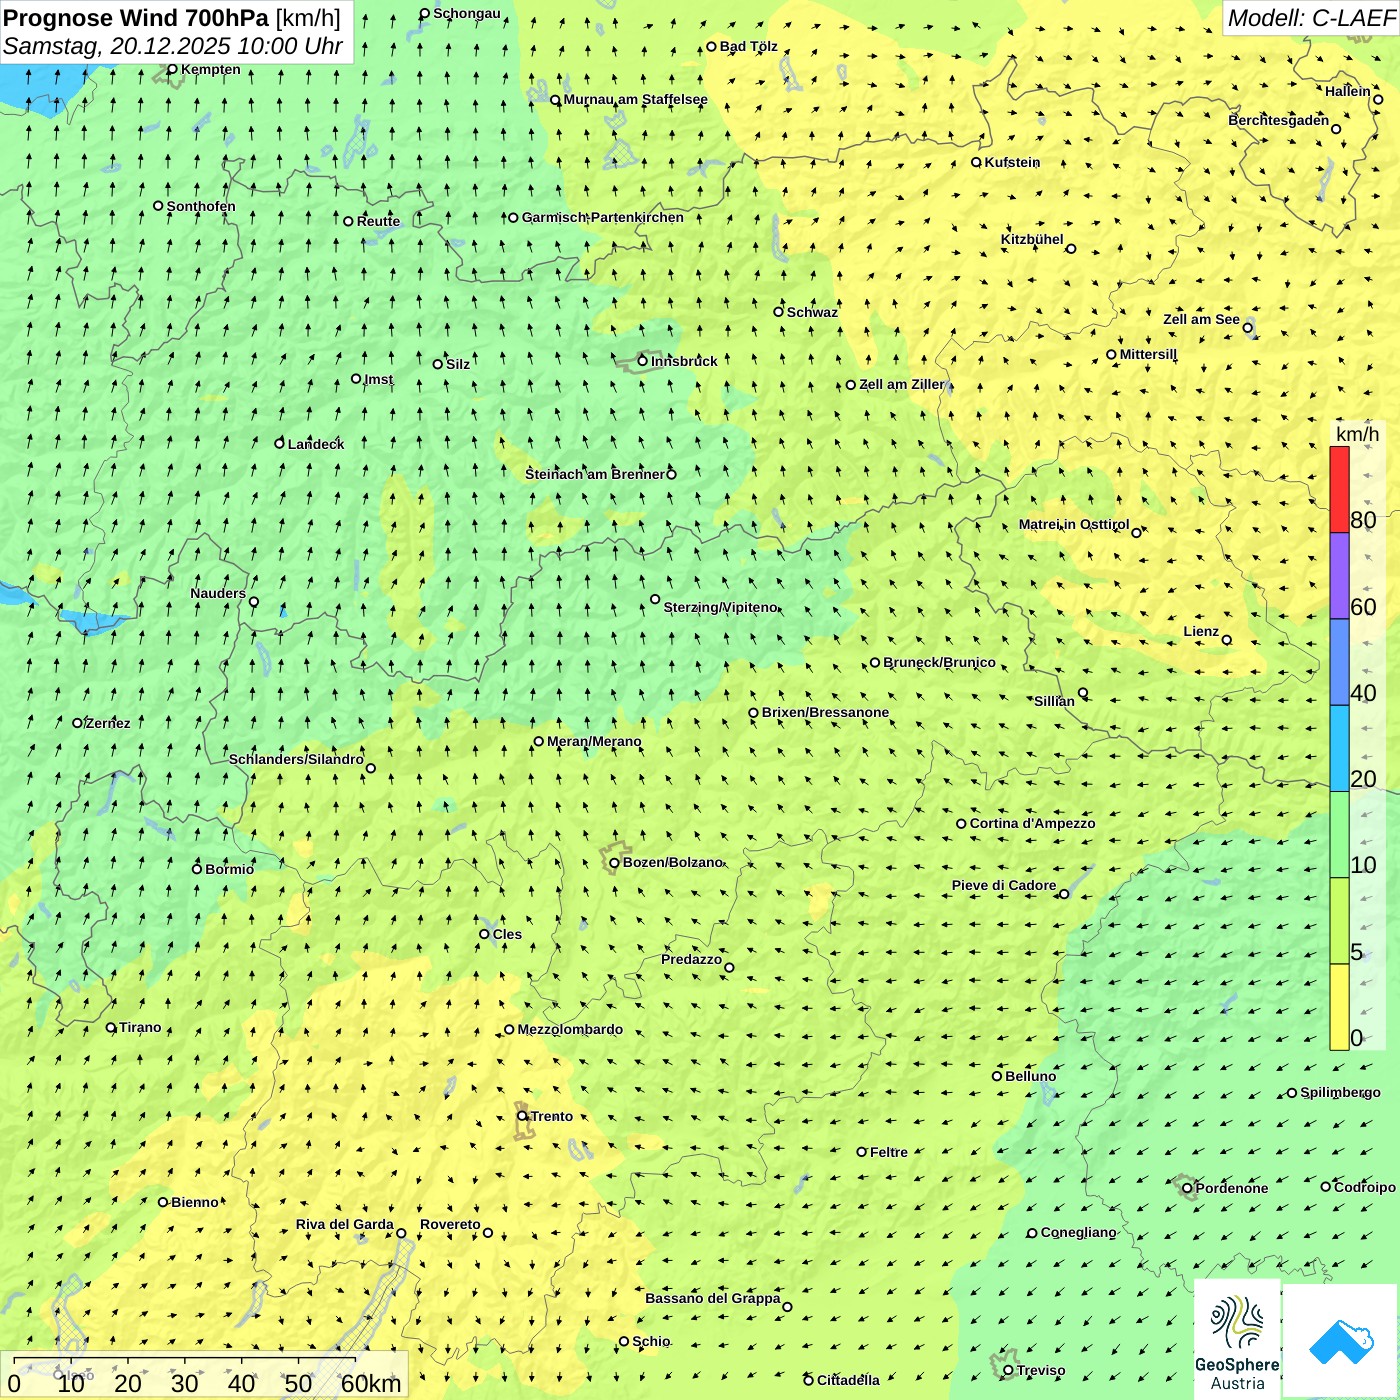Click the Zell am See location circle
This screenshot has height=1400, width=1400.
(1247, 328)
